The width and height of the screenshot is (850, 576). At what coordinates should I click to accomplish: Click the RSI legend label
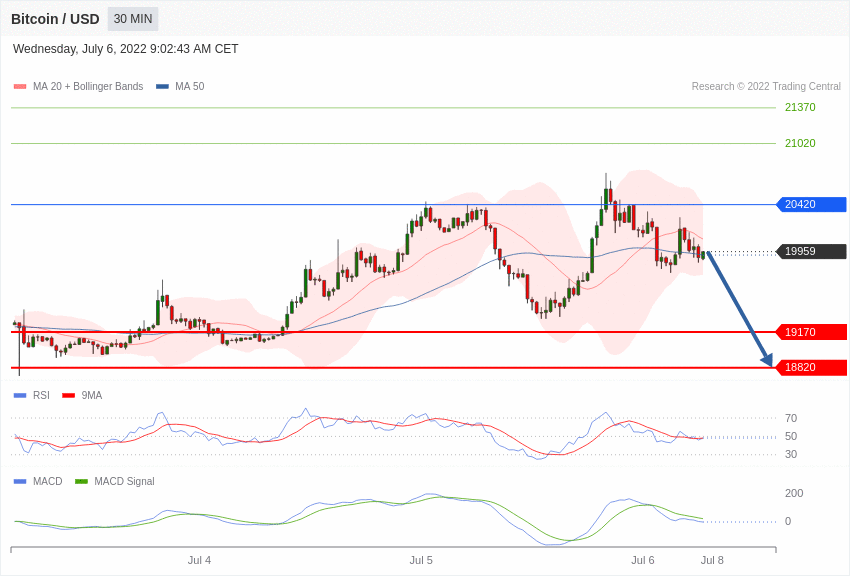click(41, 396)
